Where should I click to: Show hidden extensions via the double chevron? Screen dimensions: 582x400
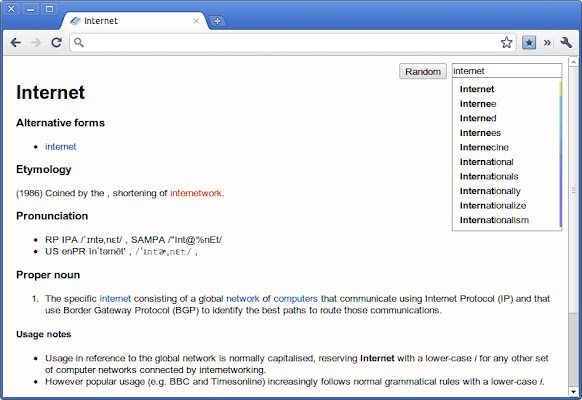(547, 43)
